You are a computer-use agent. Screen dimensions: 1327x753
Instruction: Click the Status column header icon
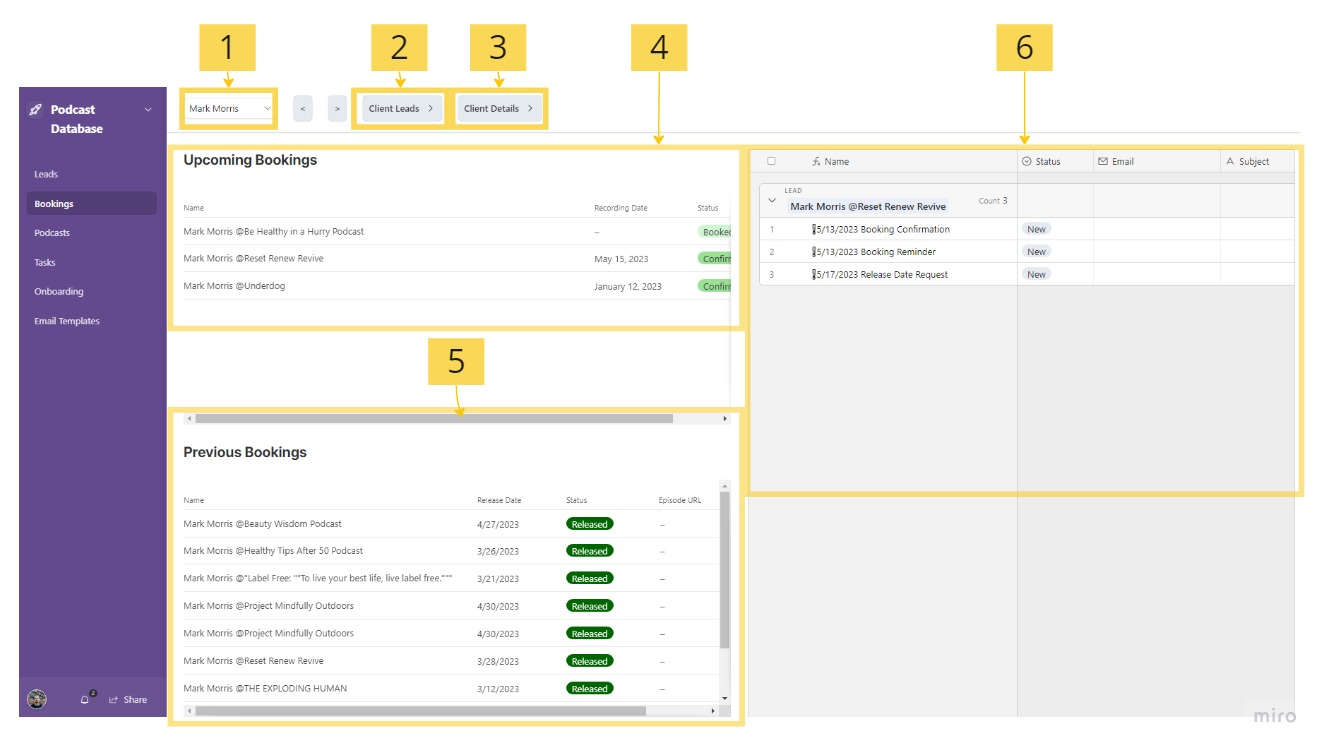point(1026,161)
